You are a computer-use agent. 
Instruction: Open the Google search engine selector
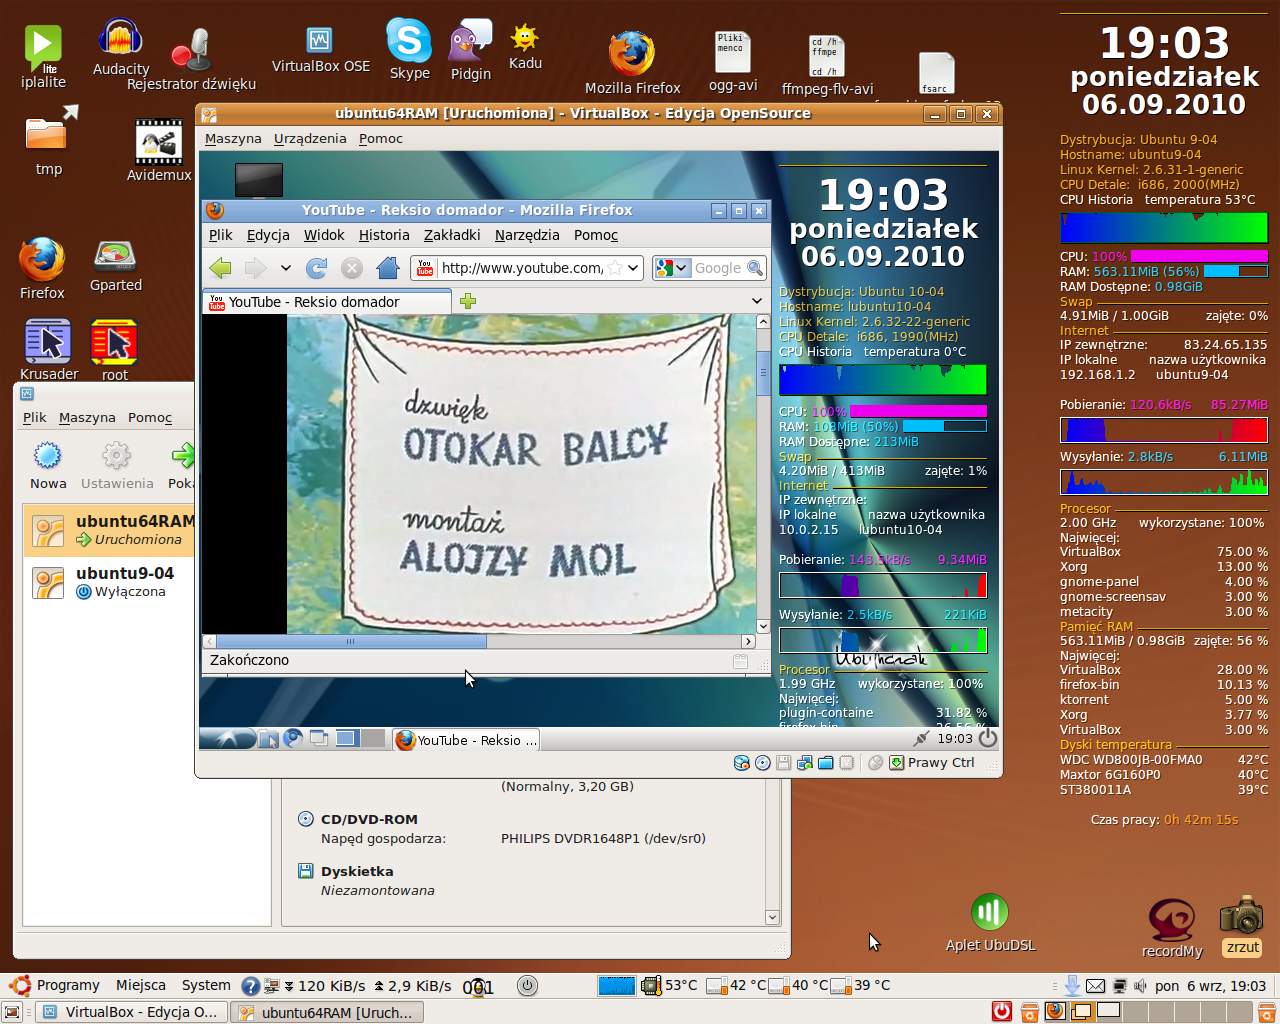pos(672,268)
